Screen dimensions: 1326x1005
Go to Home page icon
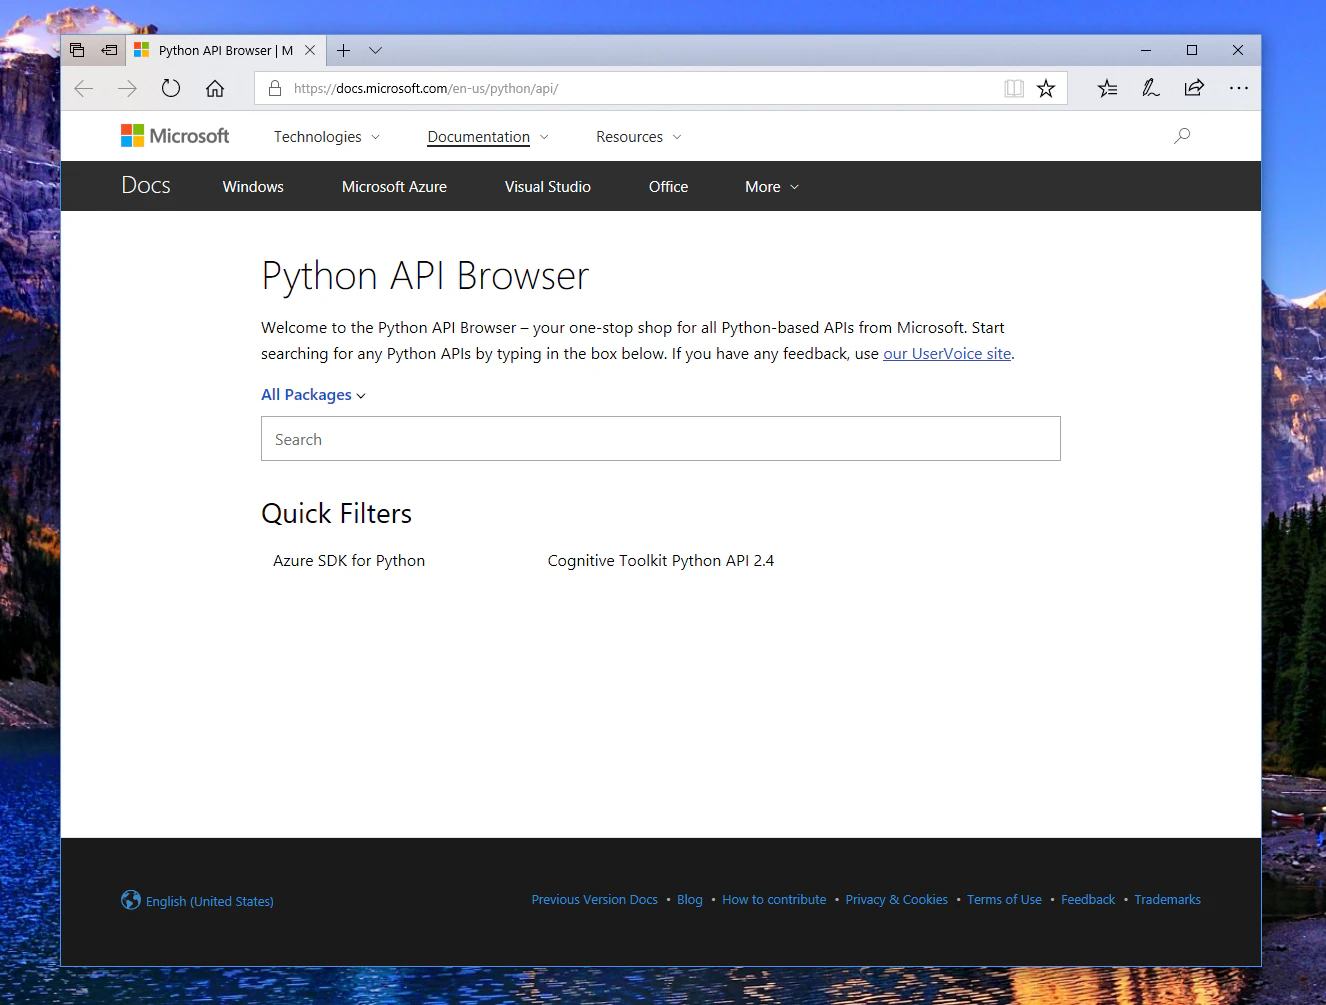click(x=215, y=89)
